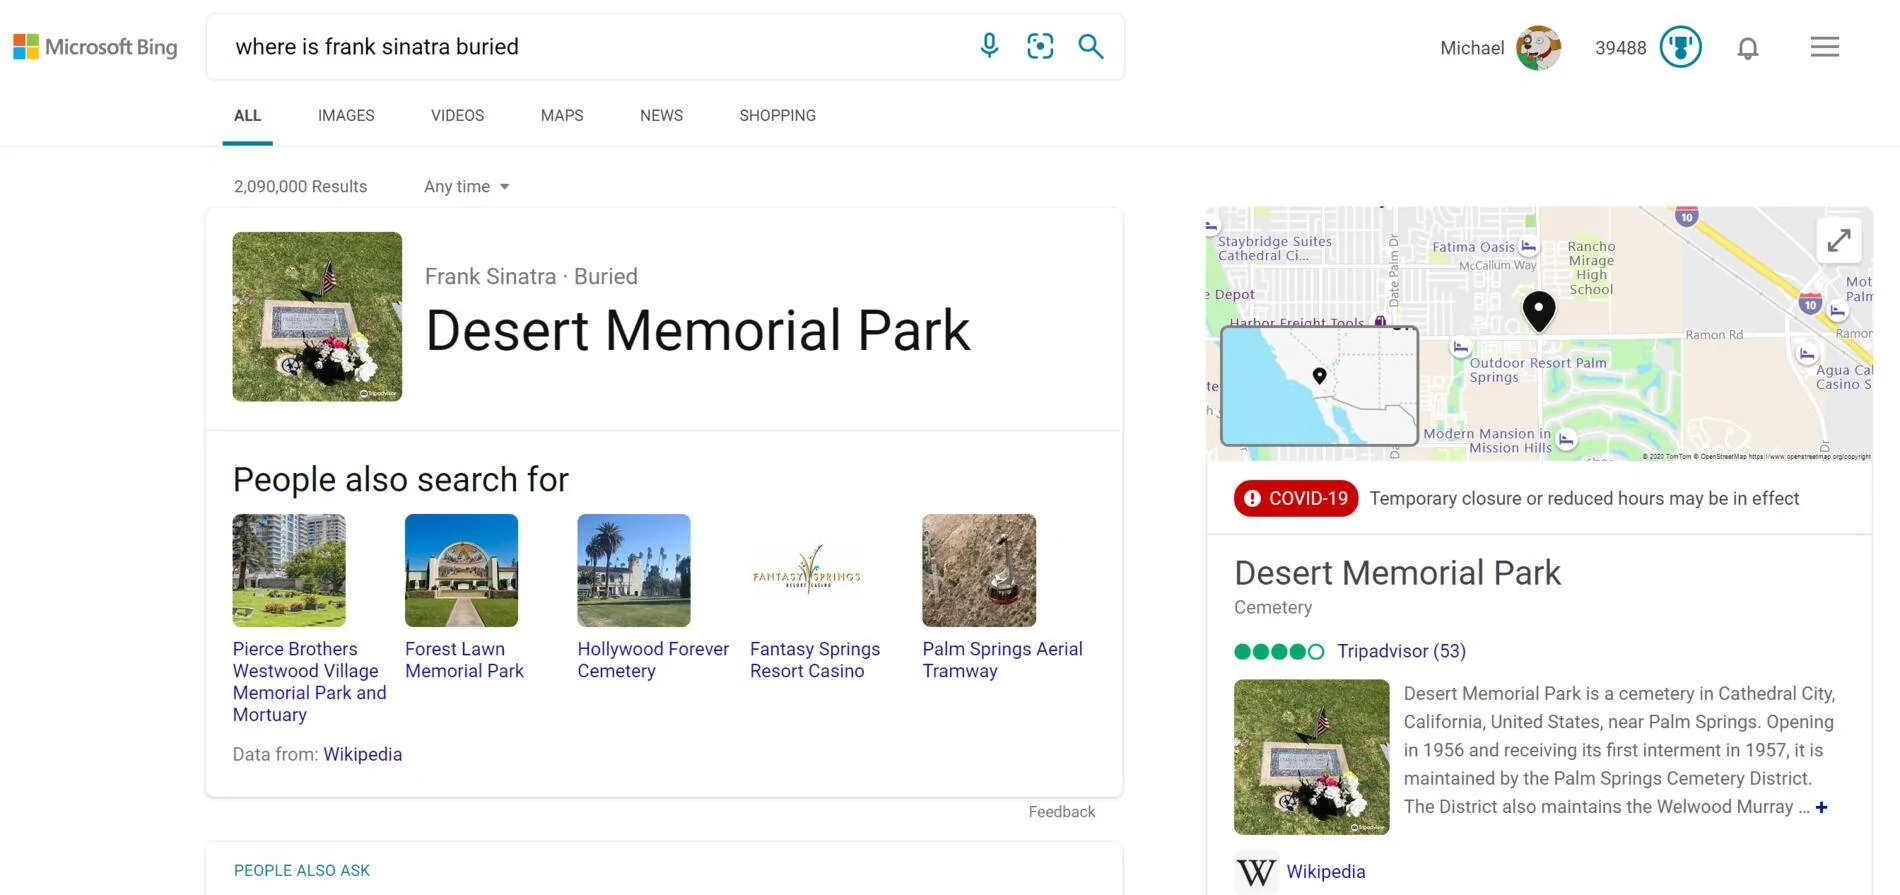Open visual search camera icon
The image size is (1900, 895).
pos(1040,46)
